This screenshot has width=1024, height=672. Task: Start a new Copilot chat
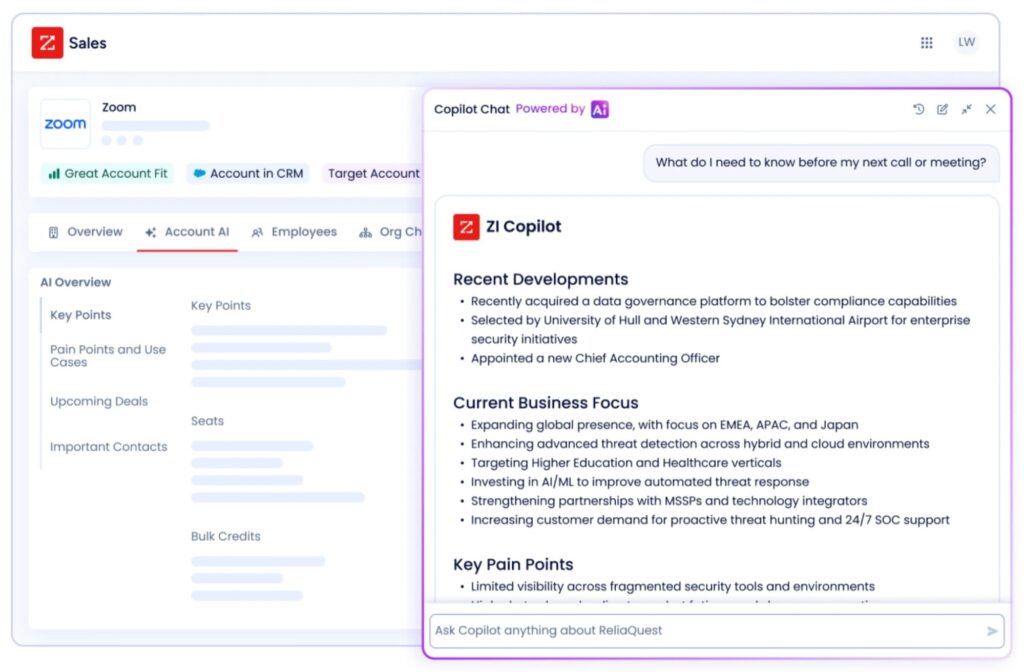point(942,109)
